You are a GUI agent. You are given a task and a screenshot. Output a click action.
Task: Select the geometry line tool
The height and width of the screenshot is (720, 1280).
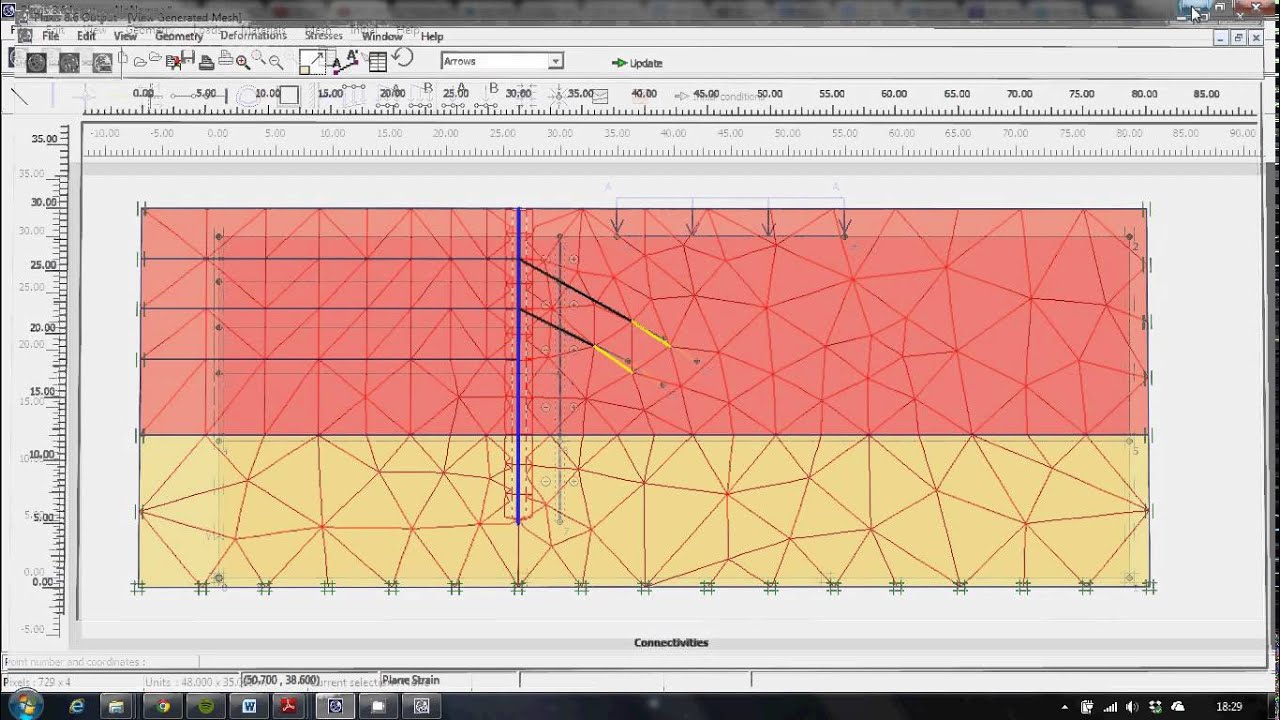point(19,95)
